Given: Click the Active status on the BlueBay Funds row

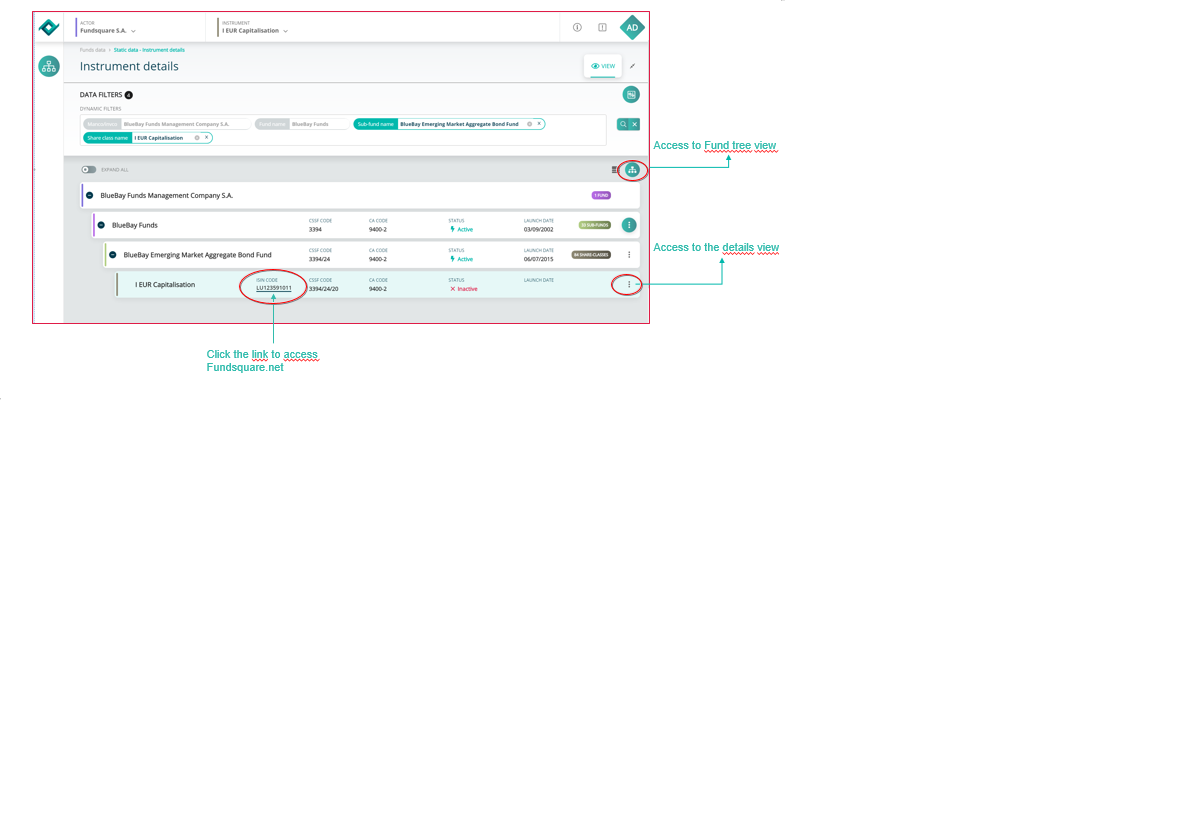Looking at the screenshot, I should pos(462,229).
